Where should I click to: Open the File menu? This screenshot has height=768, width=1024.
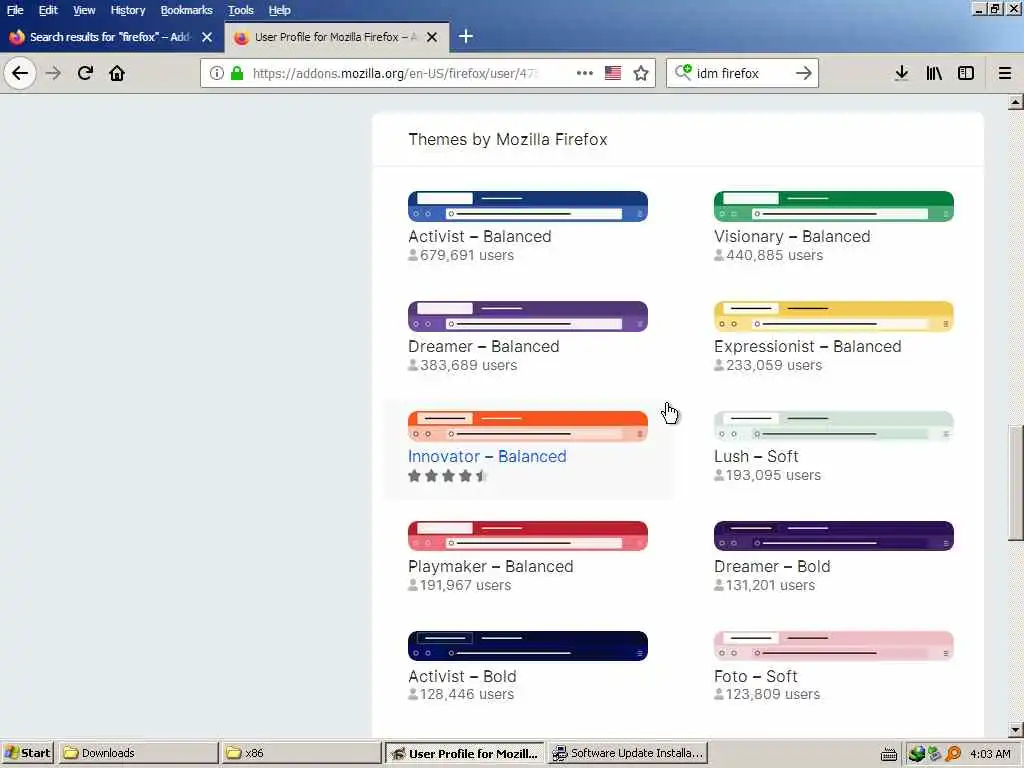pos(15,10)
